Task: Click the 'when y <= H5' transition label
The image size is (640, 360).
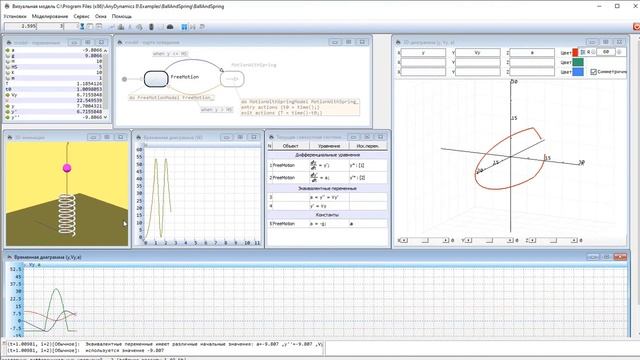Action: [171, 54]
